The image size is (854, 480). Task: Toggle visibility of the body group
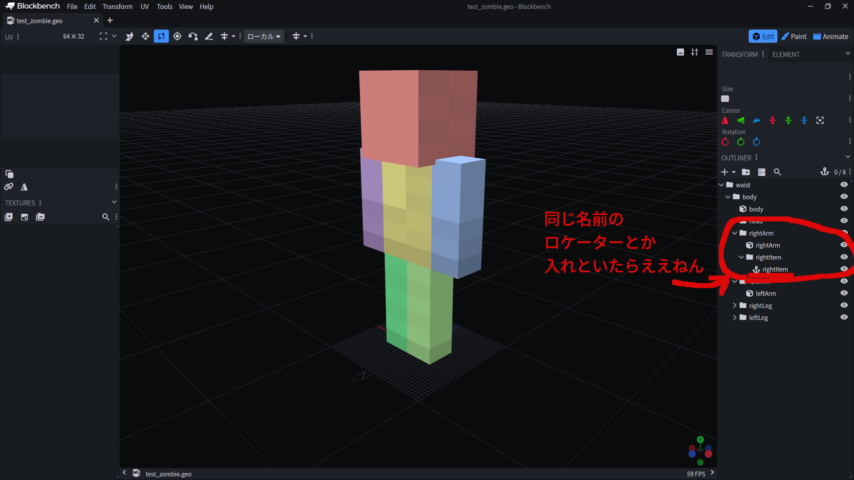click(x=844, y=197)
